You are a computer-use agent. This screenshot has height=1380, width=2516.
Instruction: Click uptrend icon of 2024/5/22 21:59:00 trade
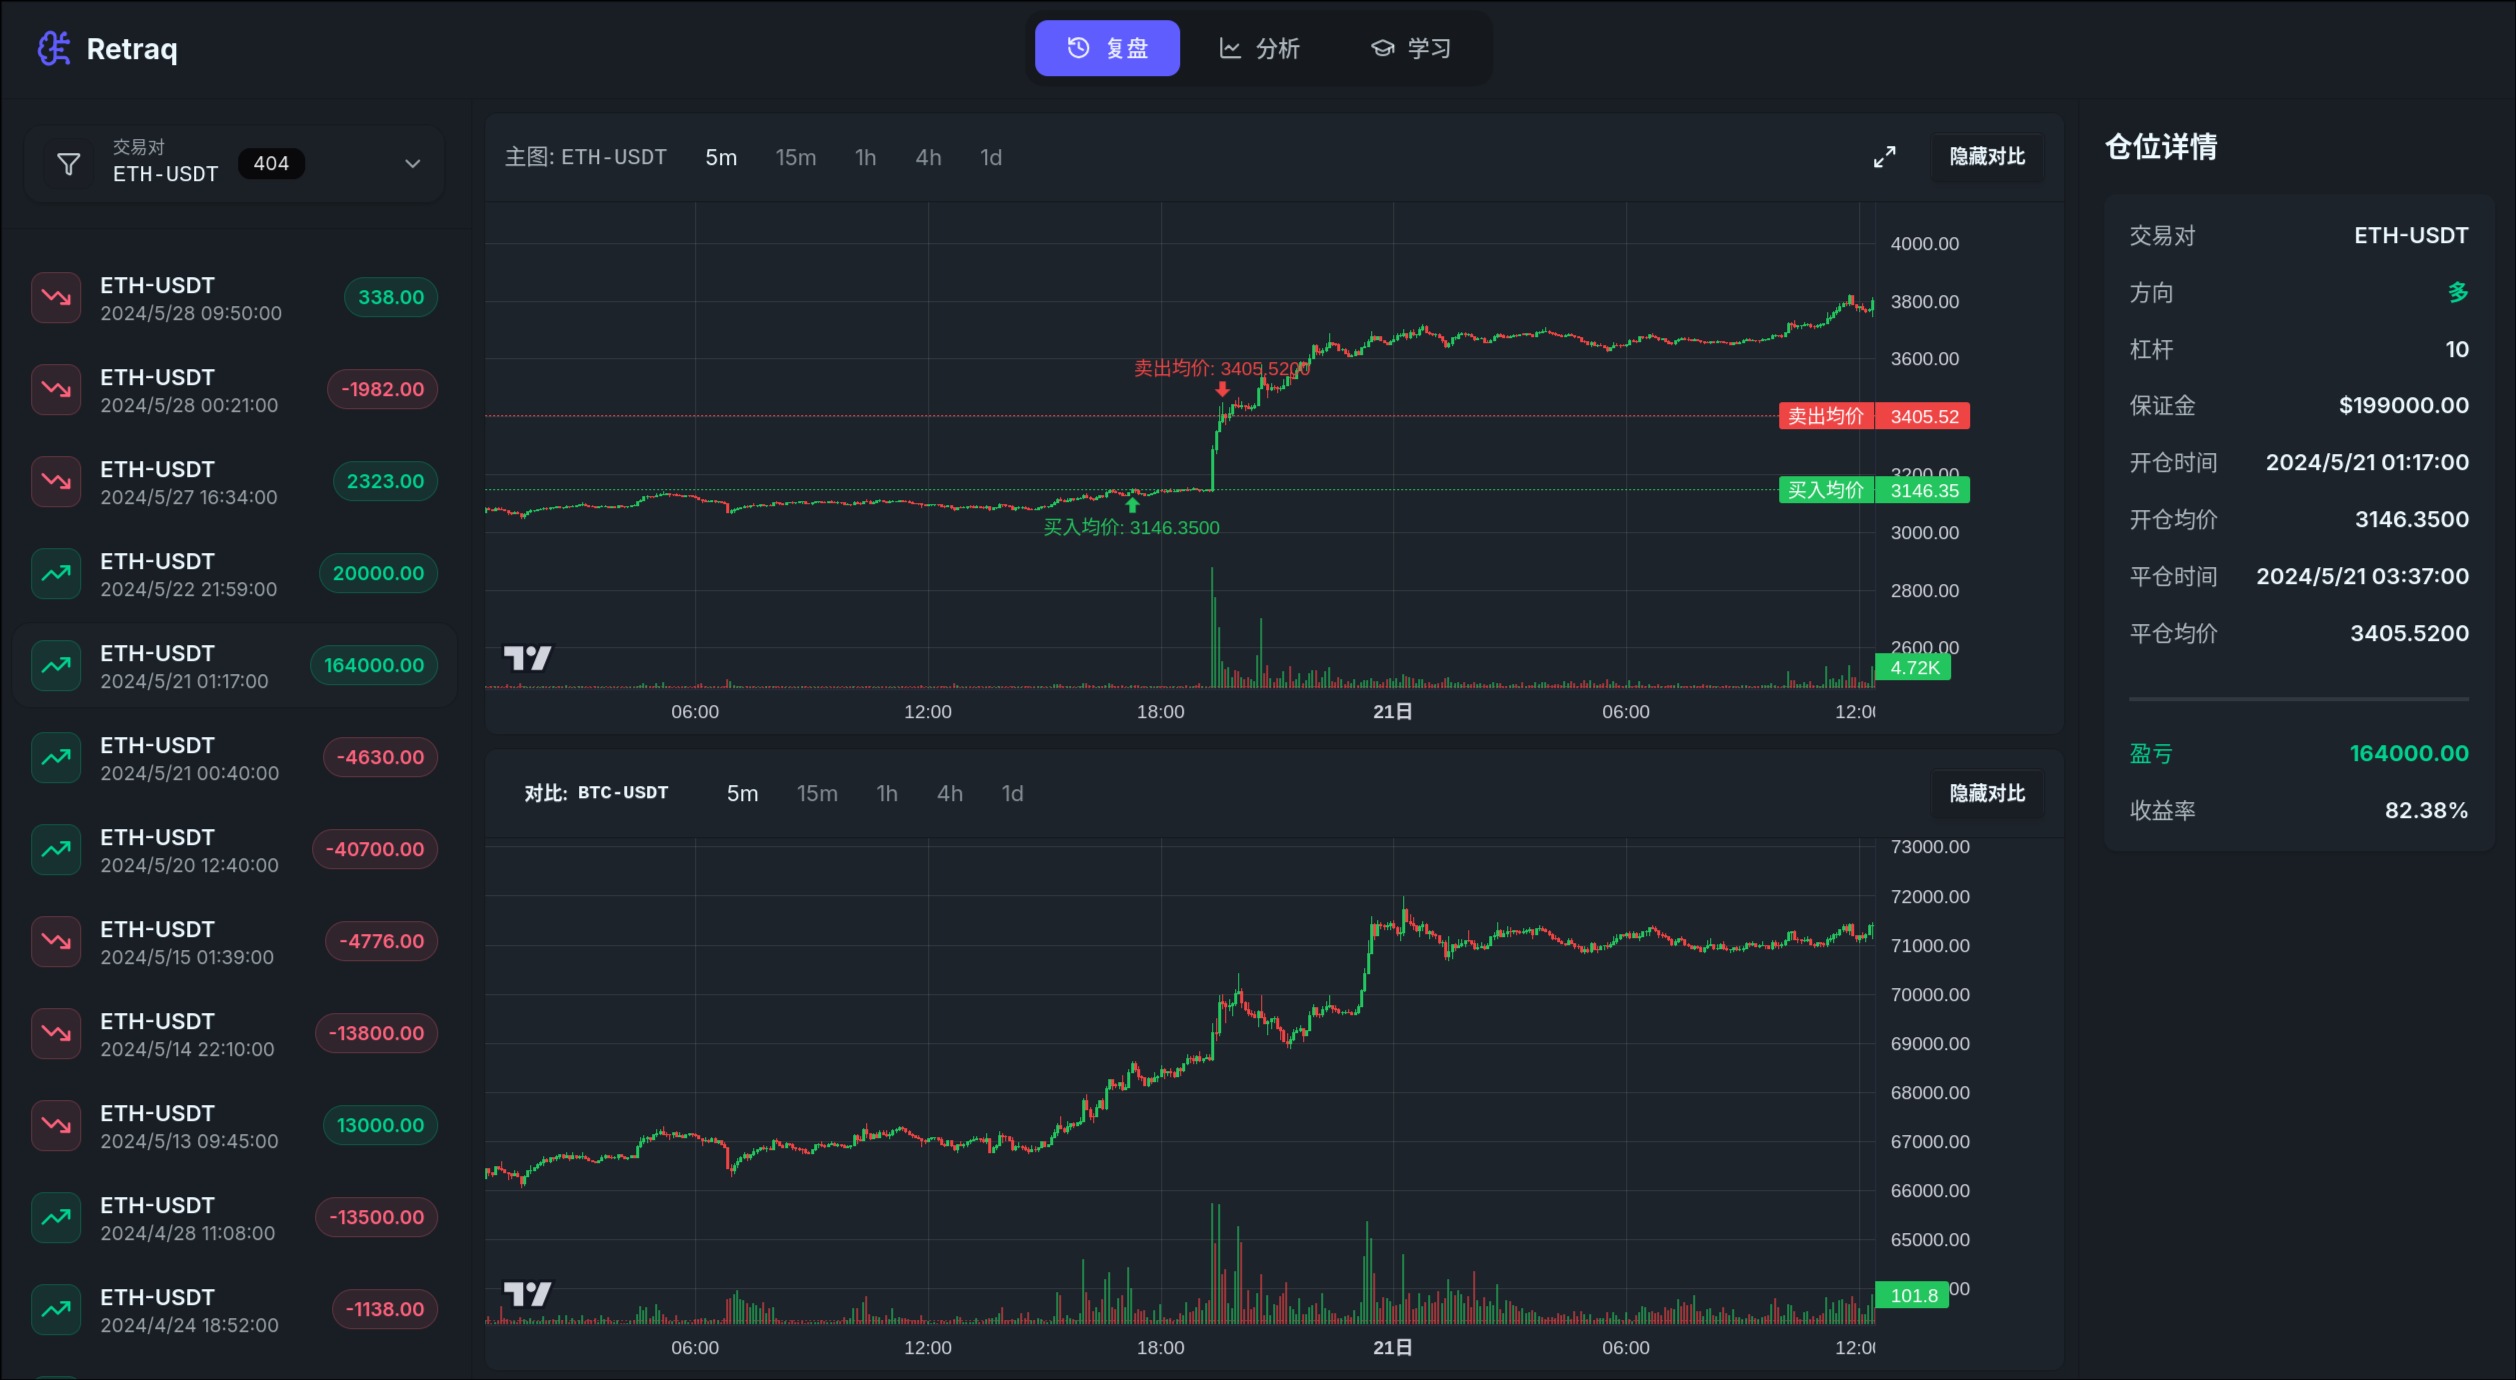(56, 574)
